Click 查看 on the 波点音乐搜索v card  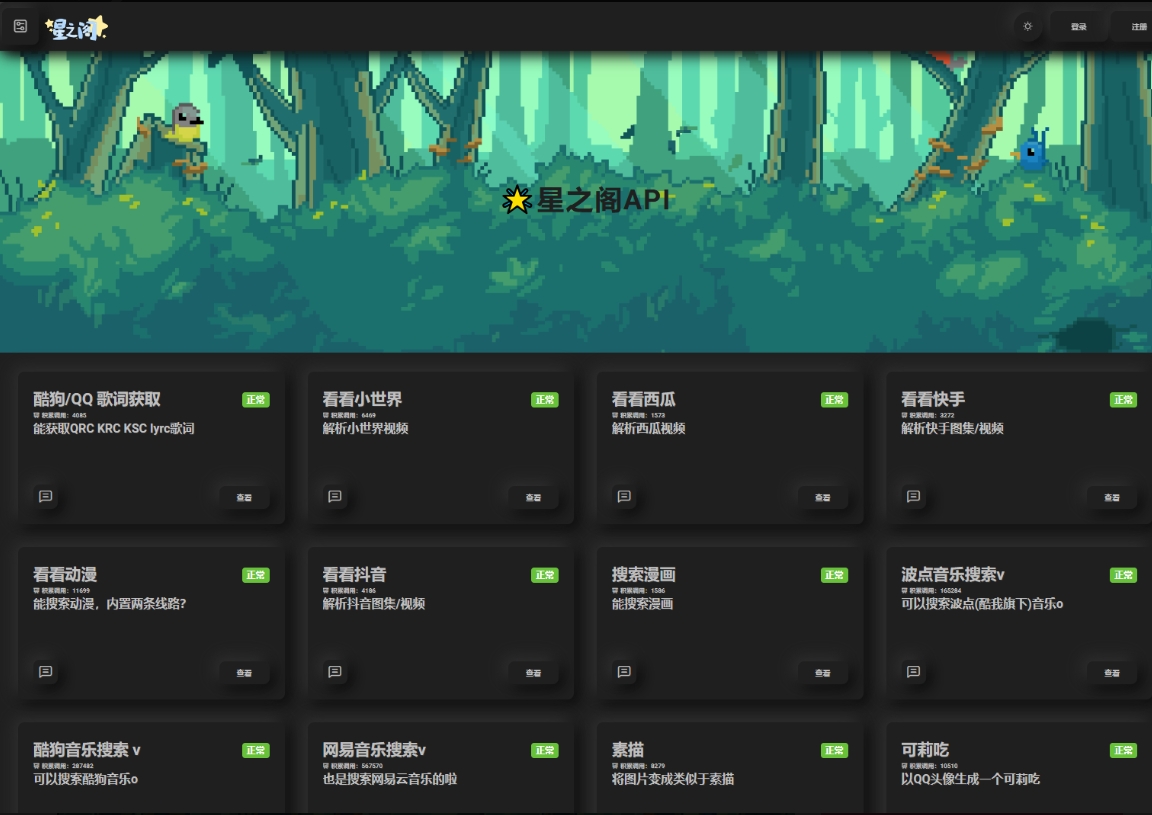coord(1112,672)
